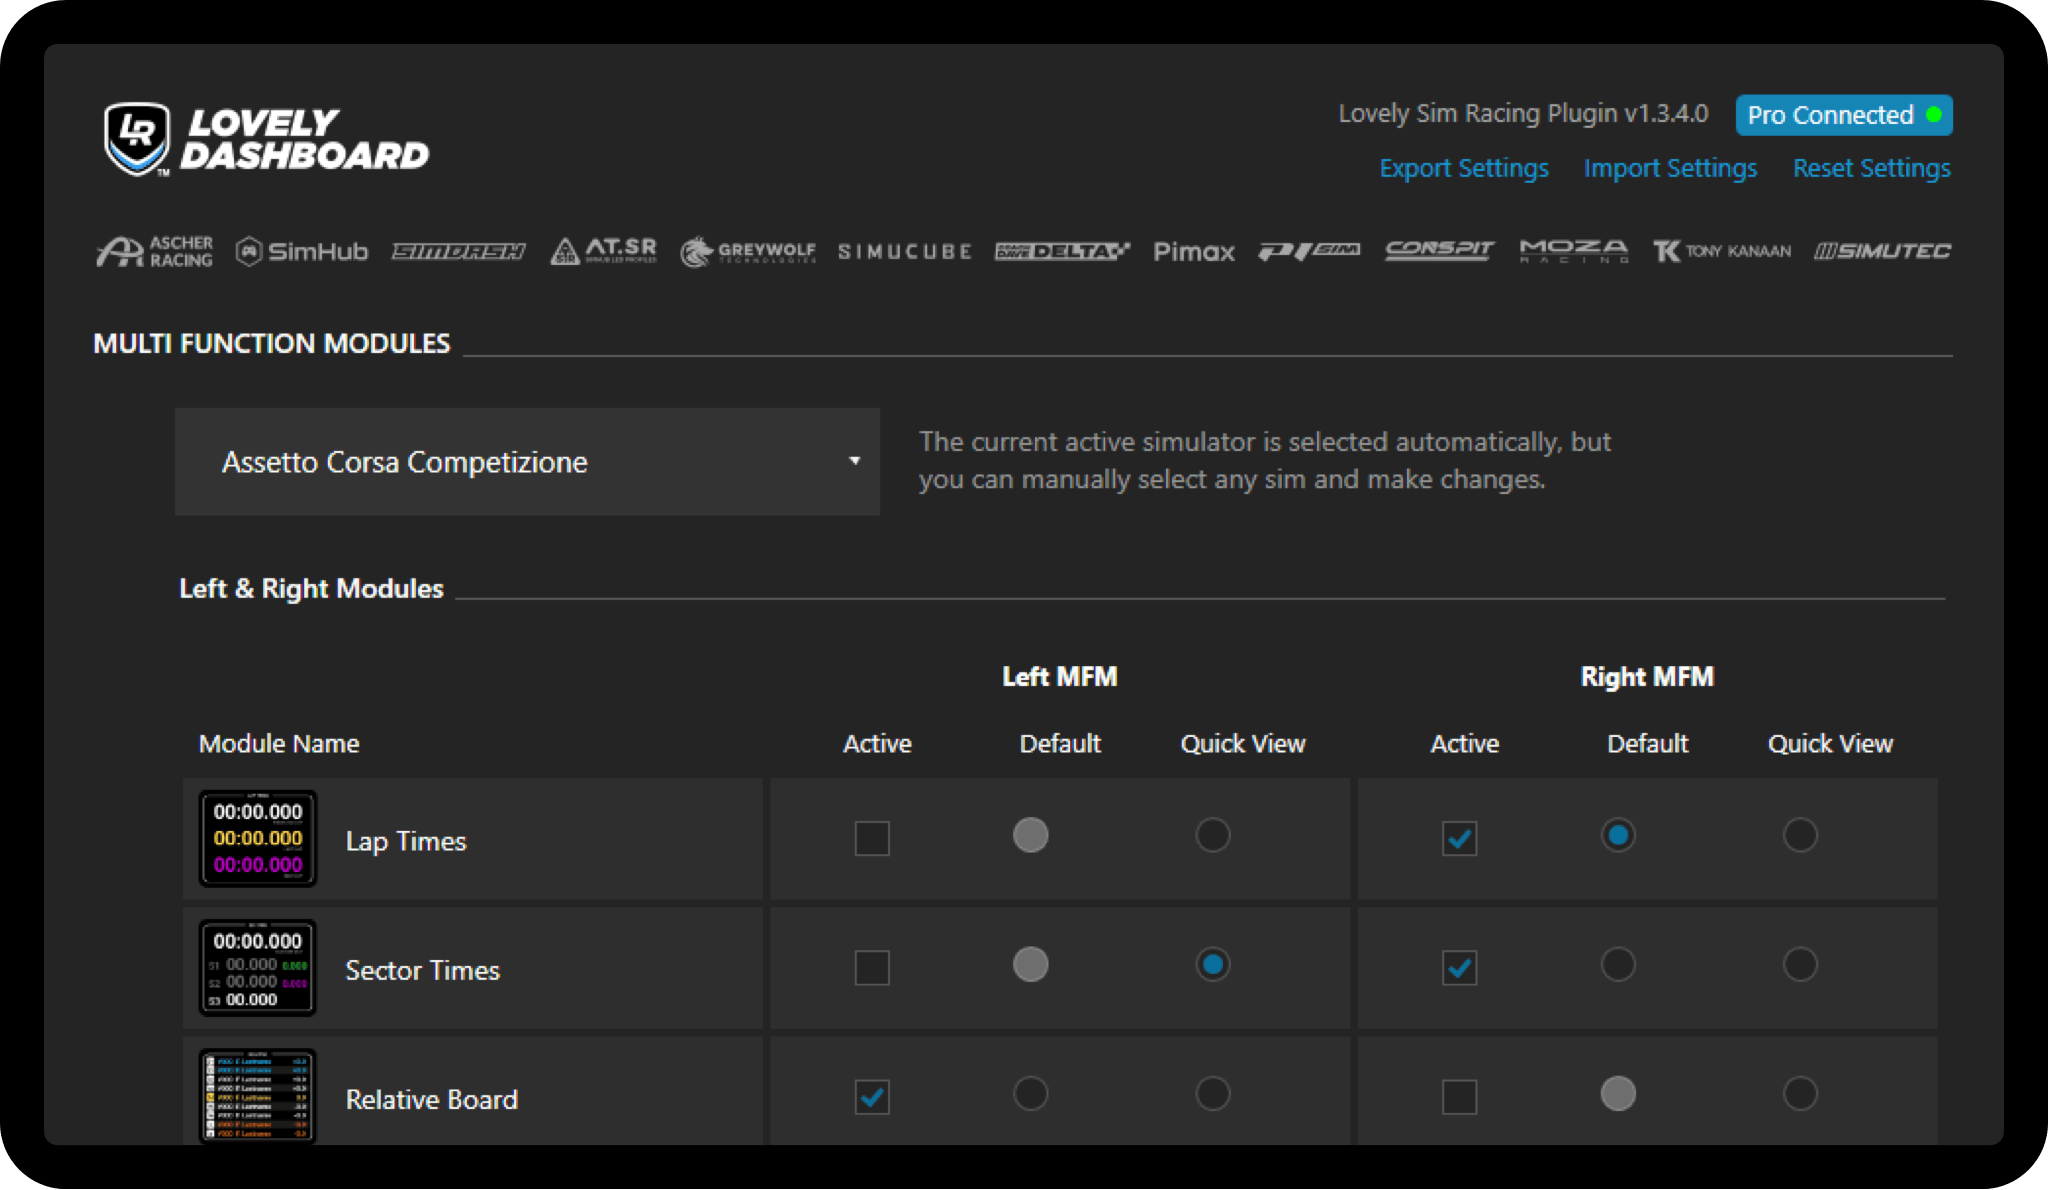Select Sector Times Right MFM Default radio

tap(1617, 964)
